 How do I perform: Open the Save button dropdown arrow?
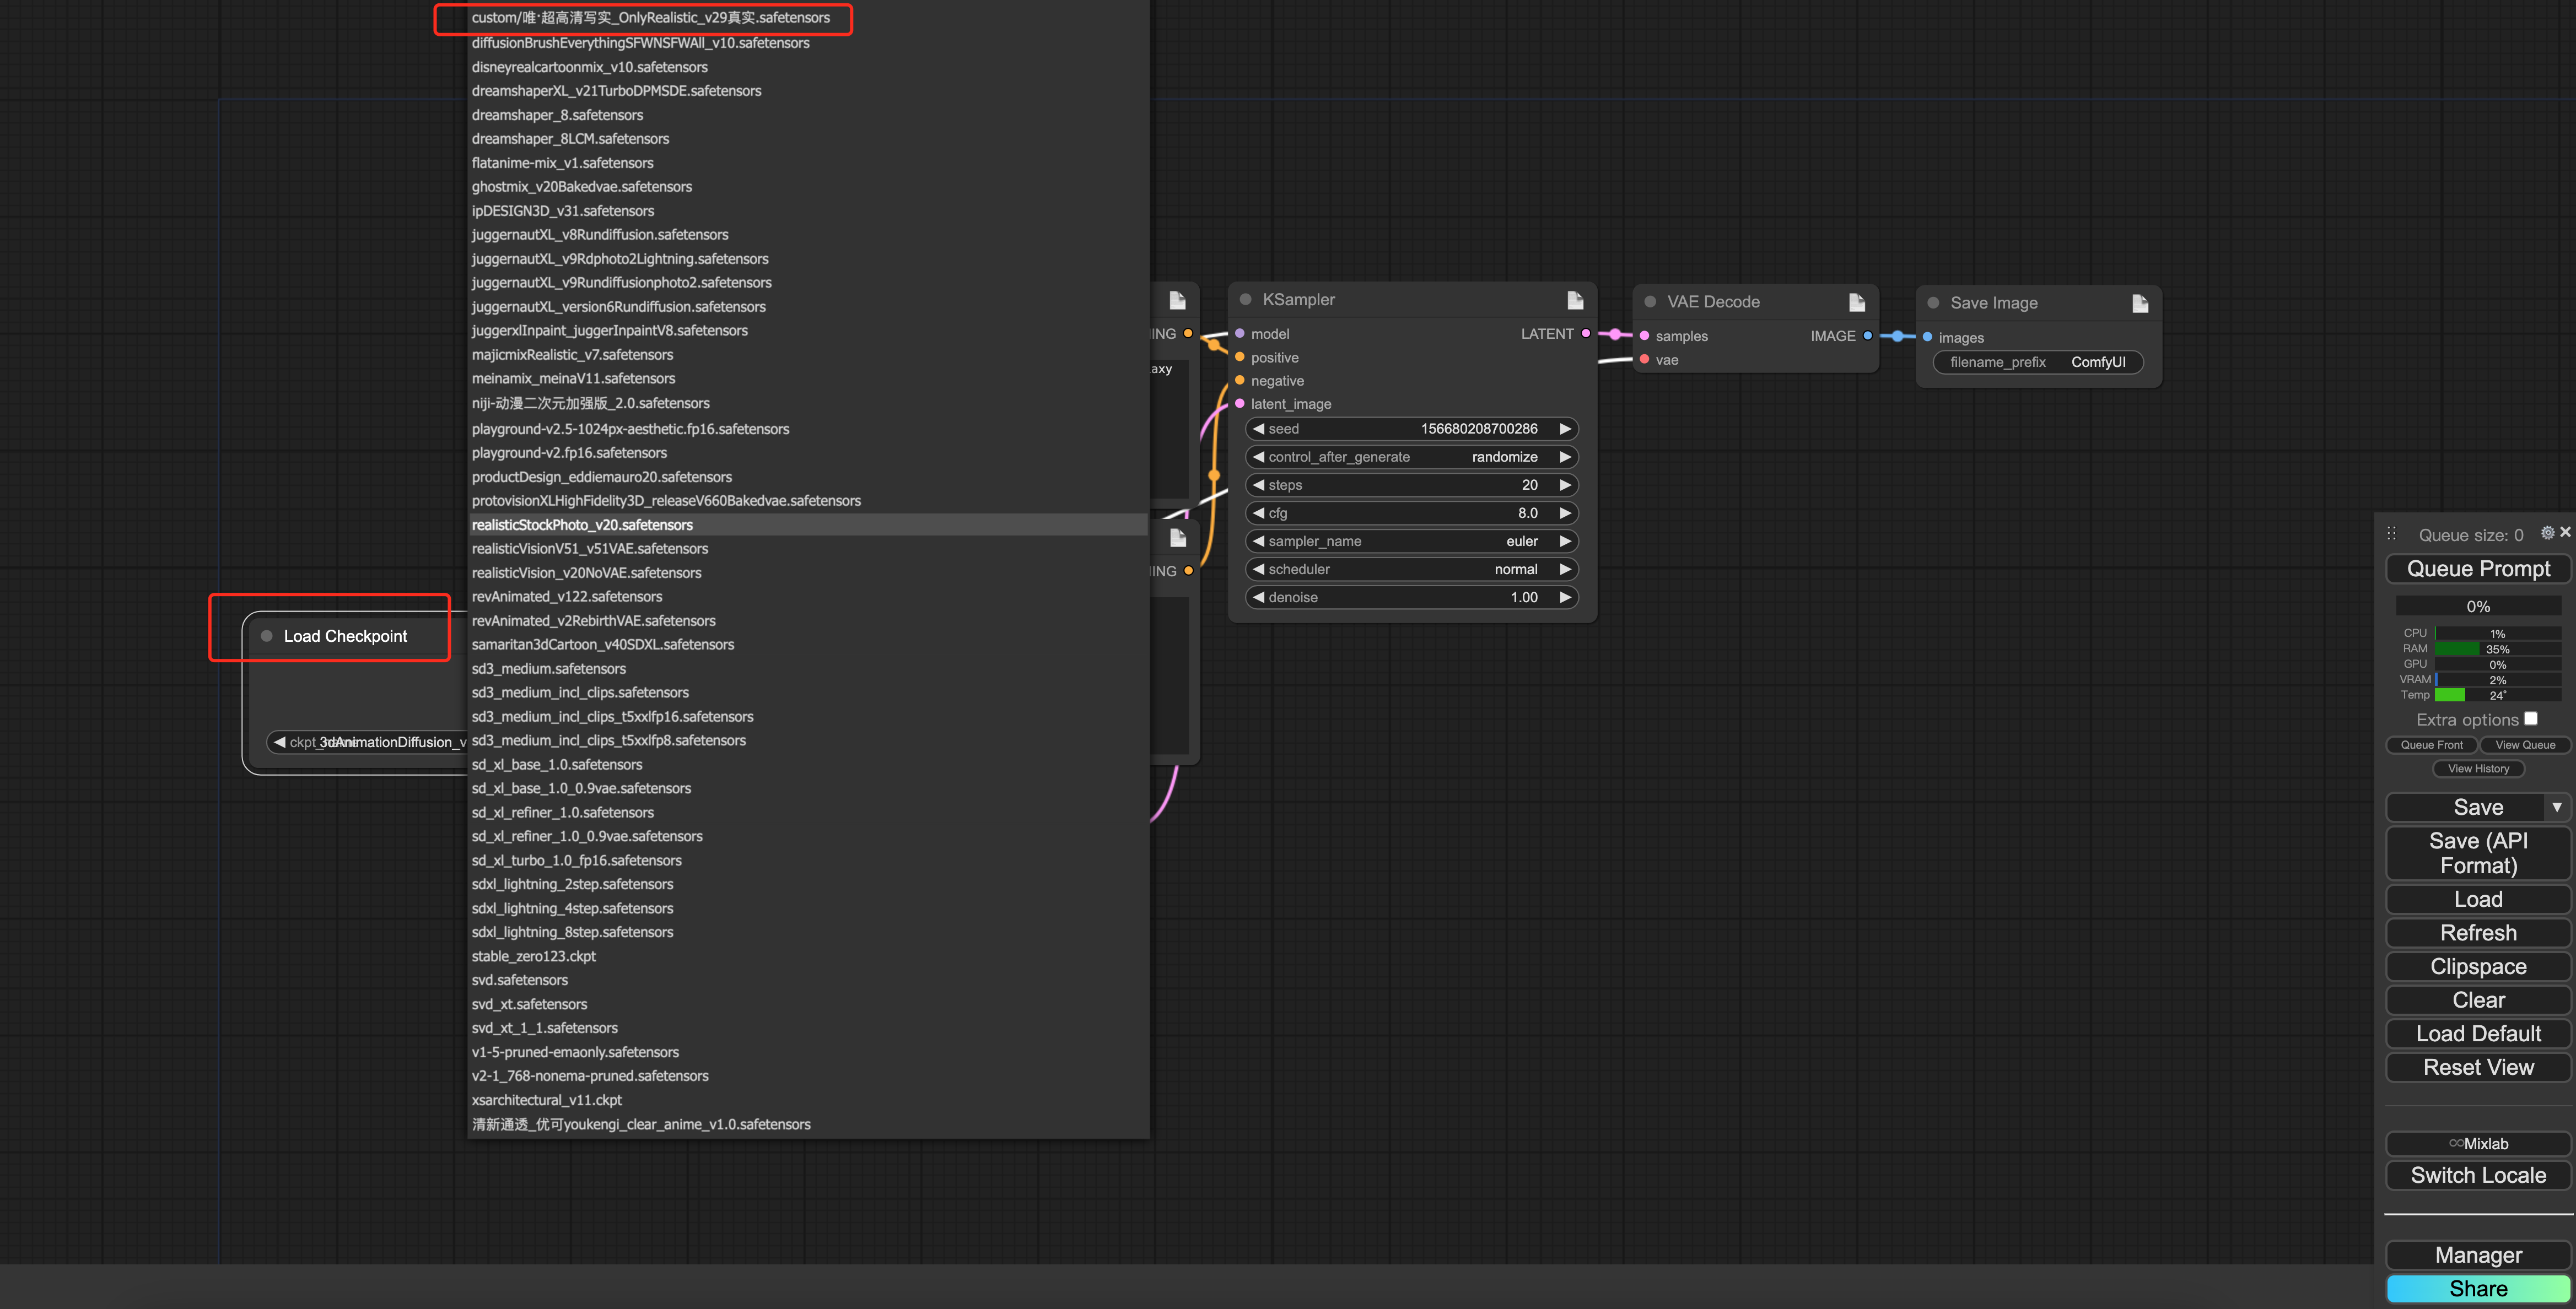tap(2557, 807)
